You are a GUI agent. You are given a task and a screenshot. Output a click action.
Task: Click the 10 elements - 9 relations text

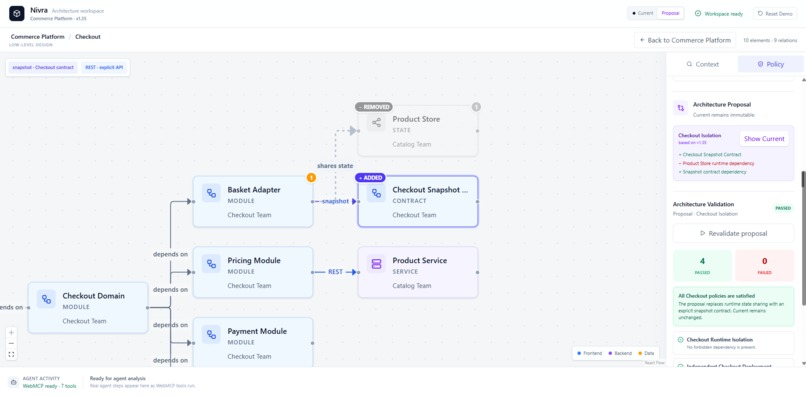(770, 40)
